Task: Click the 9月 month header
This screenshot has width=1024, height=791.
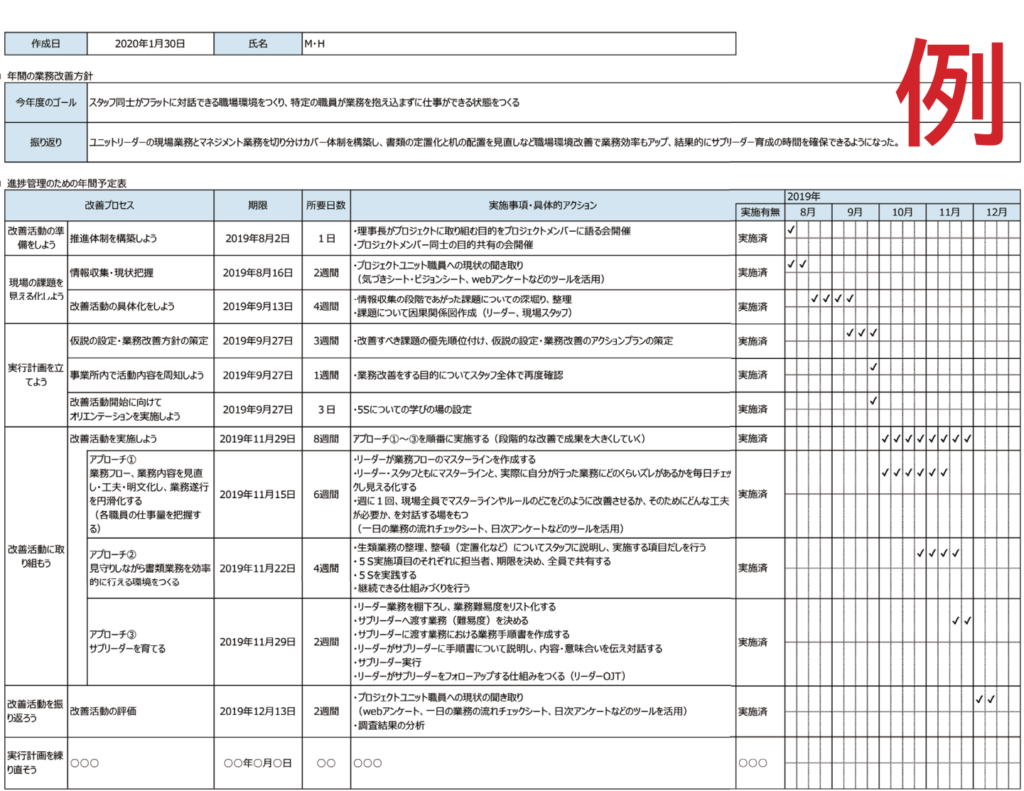Action: pos(855,212)
